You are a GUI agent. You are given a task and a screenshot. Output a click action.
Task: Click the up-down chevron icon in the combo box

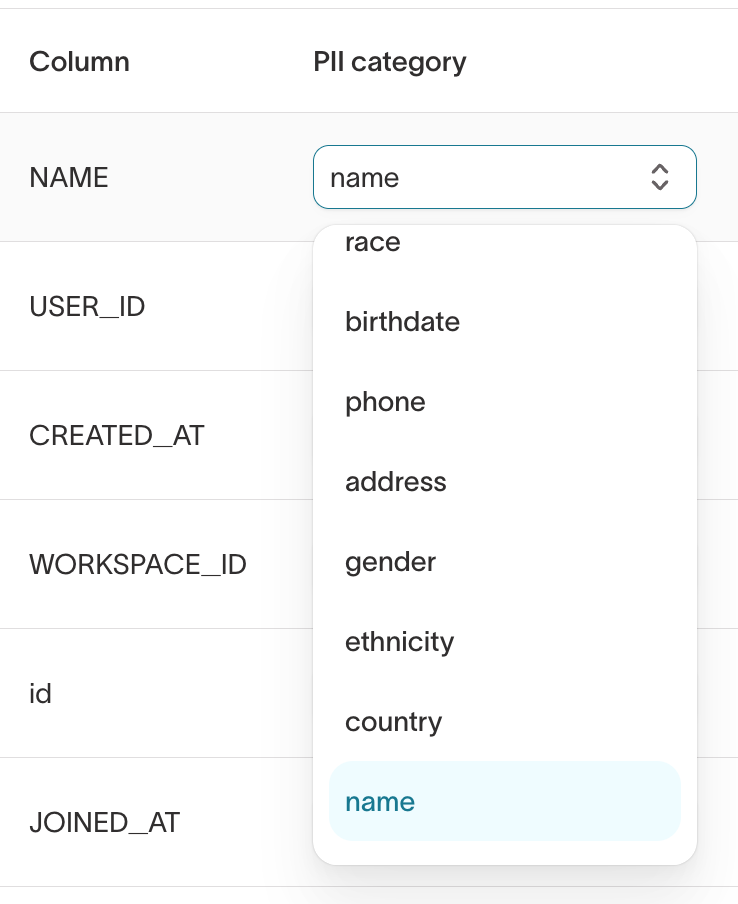[x=659, y=177]
